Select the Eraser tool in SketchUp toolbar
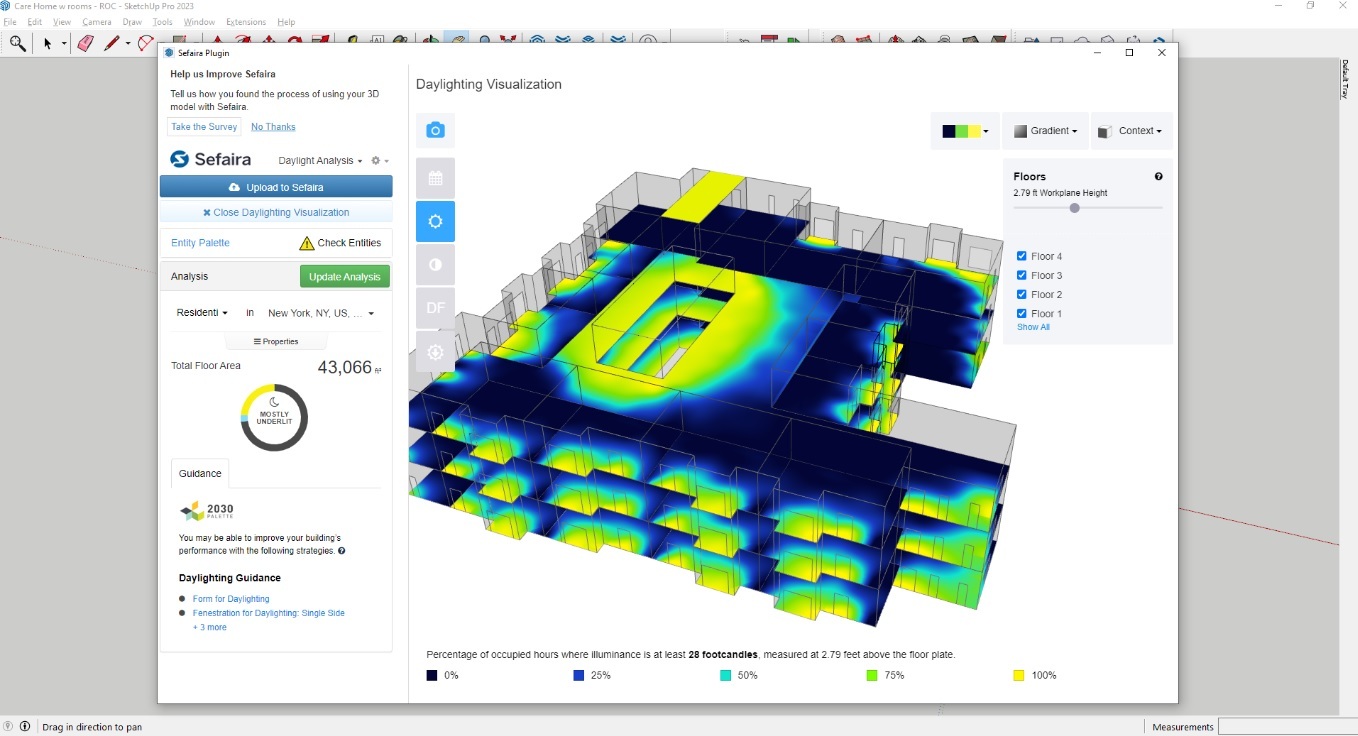The height and width of the screenshot is (736, 1358). click(x=84, y=43)
